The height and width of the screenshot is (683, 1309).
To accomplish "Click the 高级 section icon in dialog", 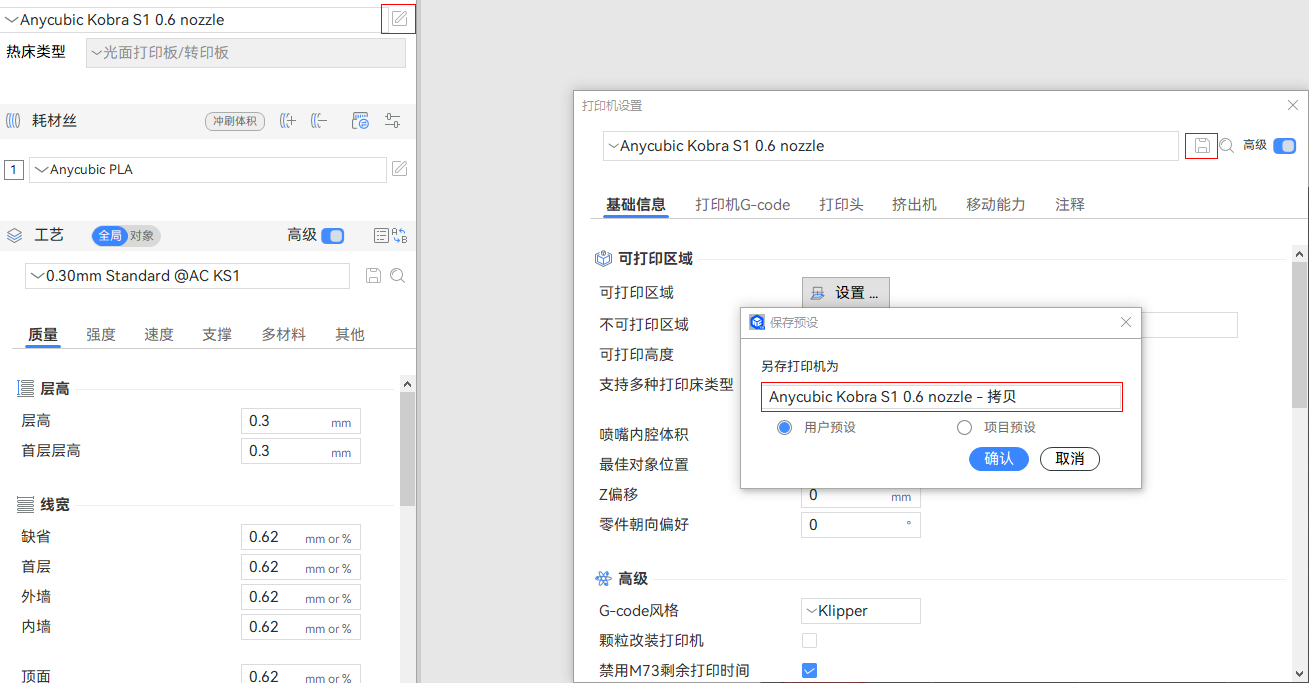I will coord(603,579).
